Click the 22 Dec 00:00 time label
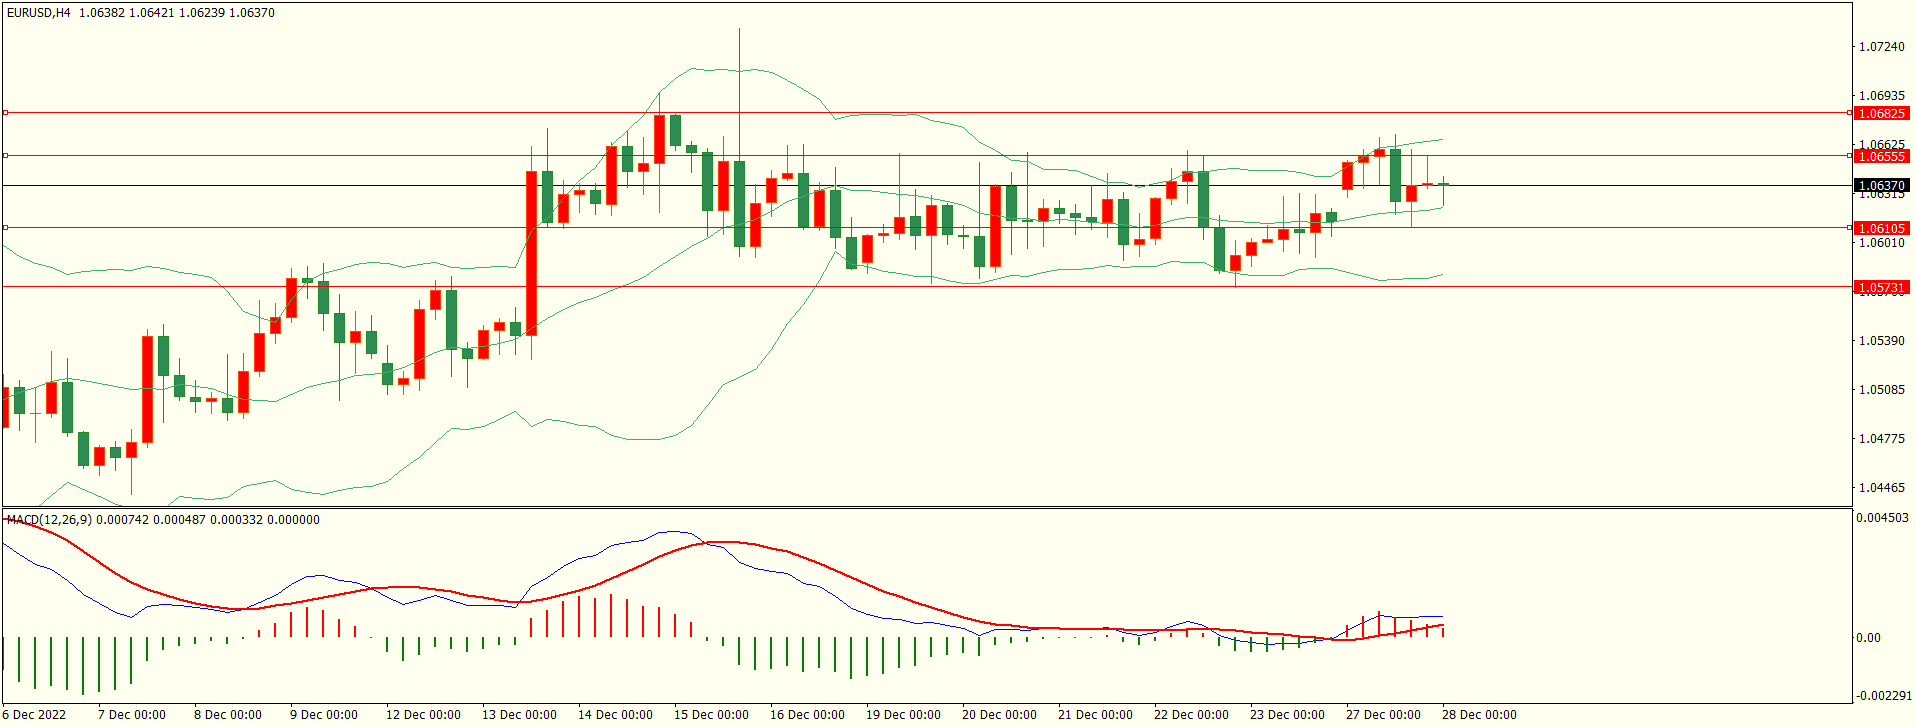 point(1192,715)
